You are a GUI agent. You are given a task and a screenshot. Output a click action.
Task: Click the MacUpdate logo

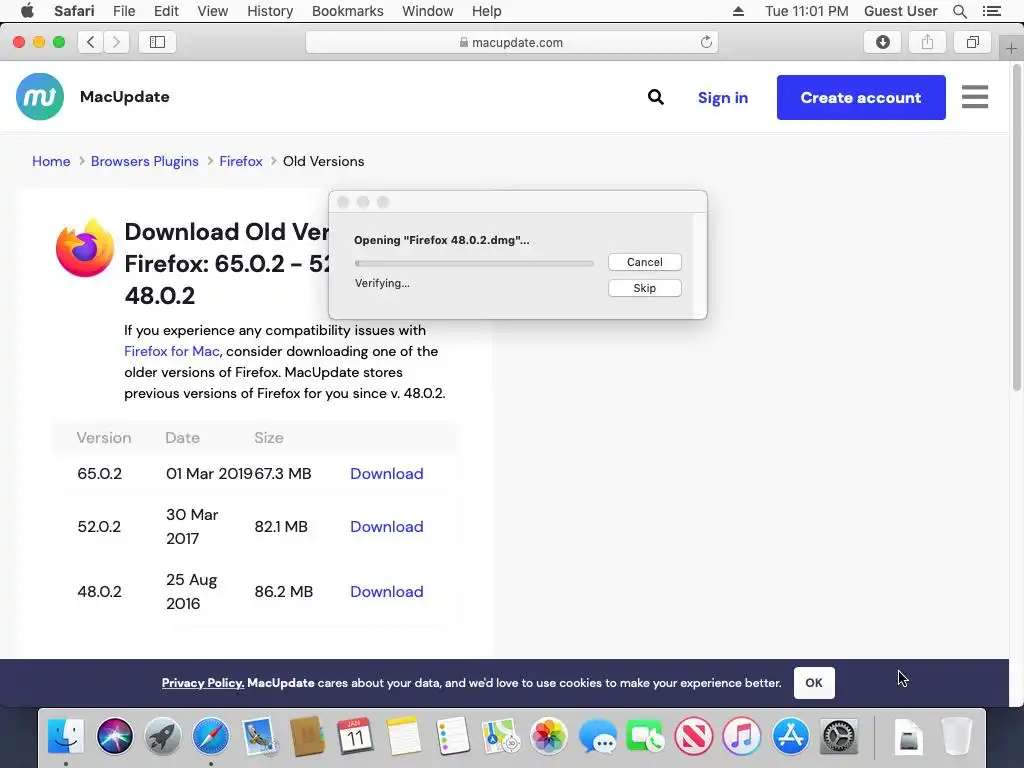40,97
